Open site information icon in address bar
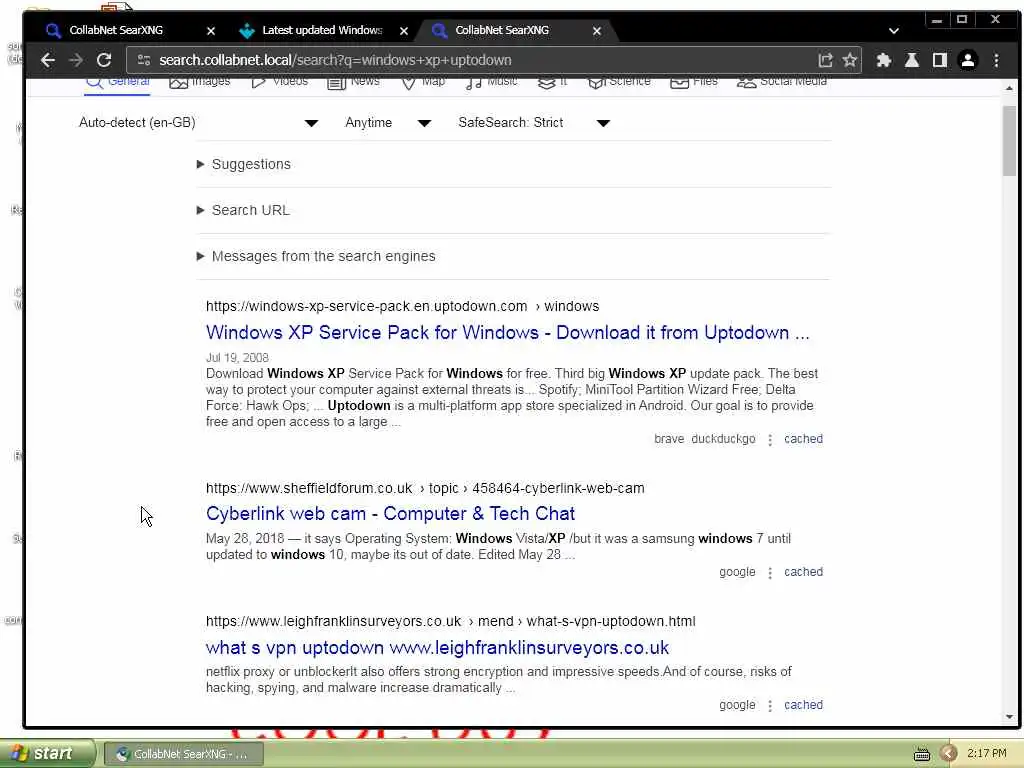Viewport: 1024px width, 768px height. pos(144,60)
